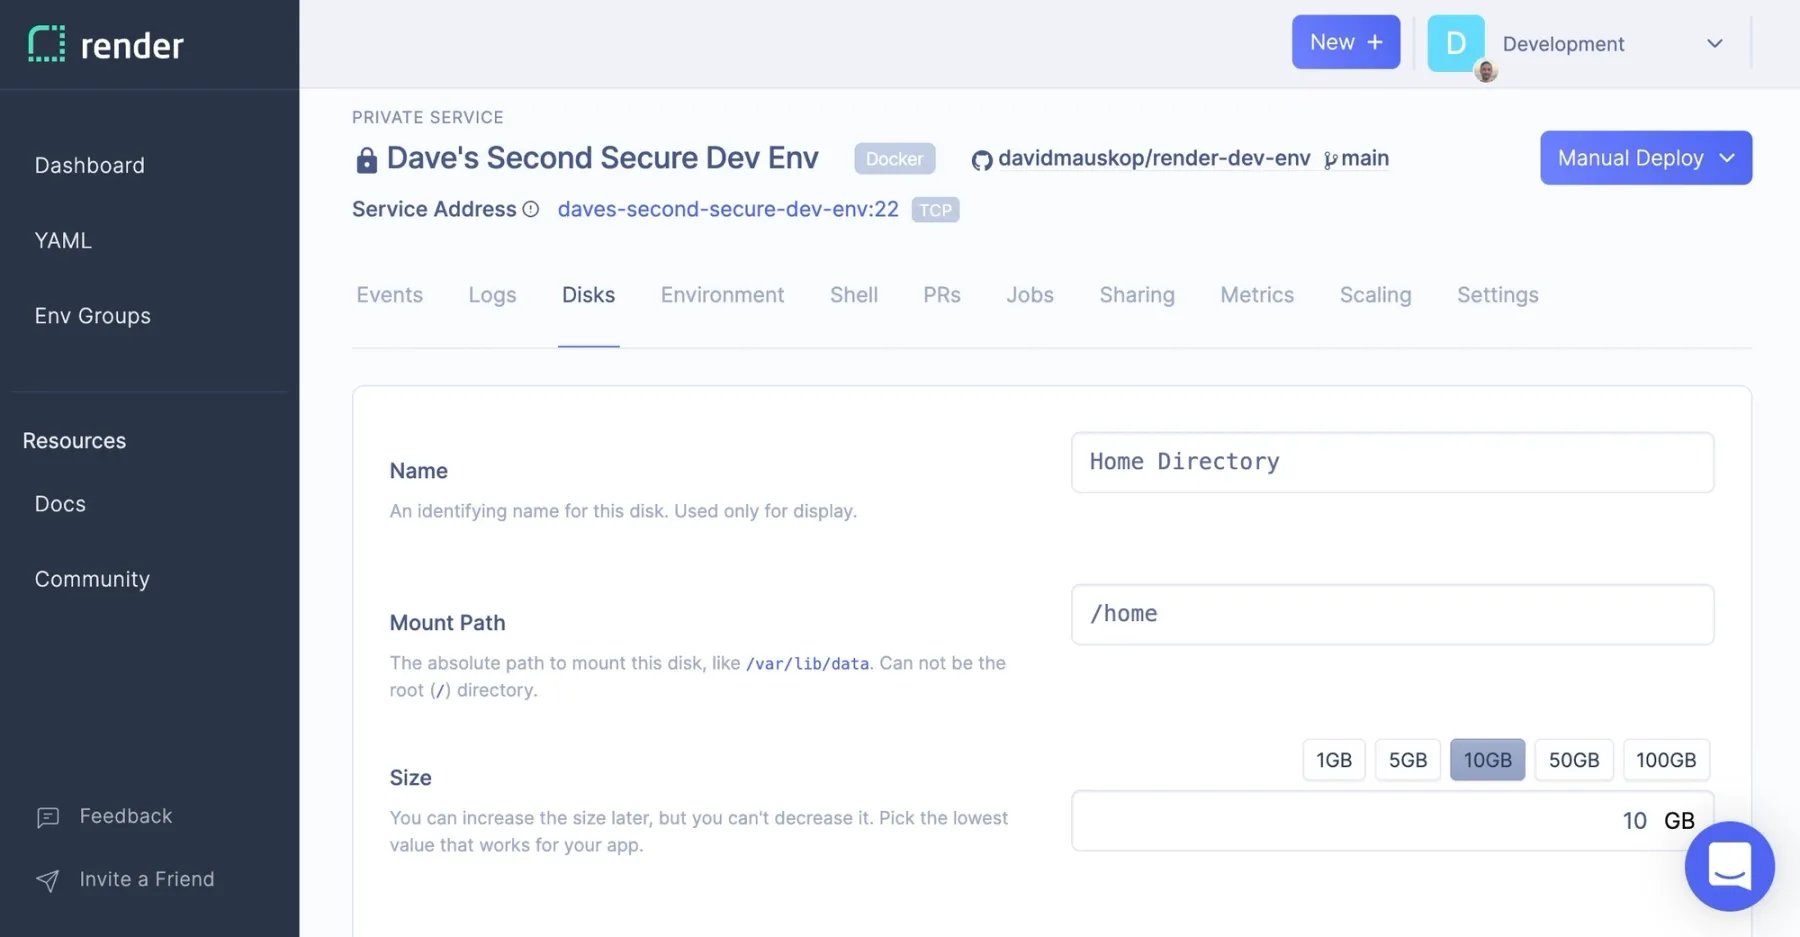Open the Development workspace chevron menu
The image size is (1800, 937).
point(1714,44)
